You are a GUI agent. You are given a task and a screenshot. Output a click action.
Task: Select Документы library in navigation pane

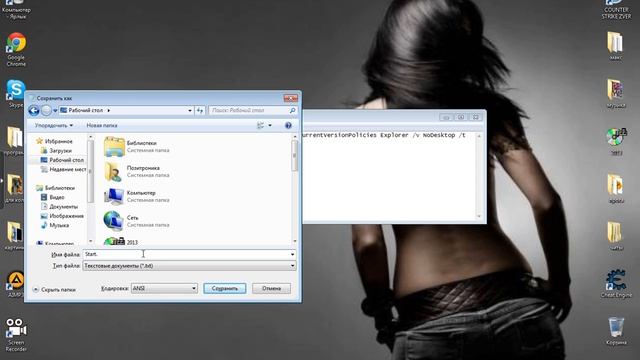click(x=59, y=207)
